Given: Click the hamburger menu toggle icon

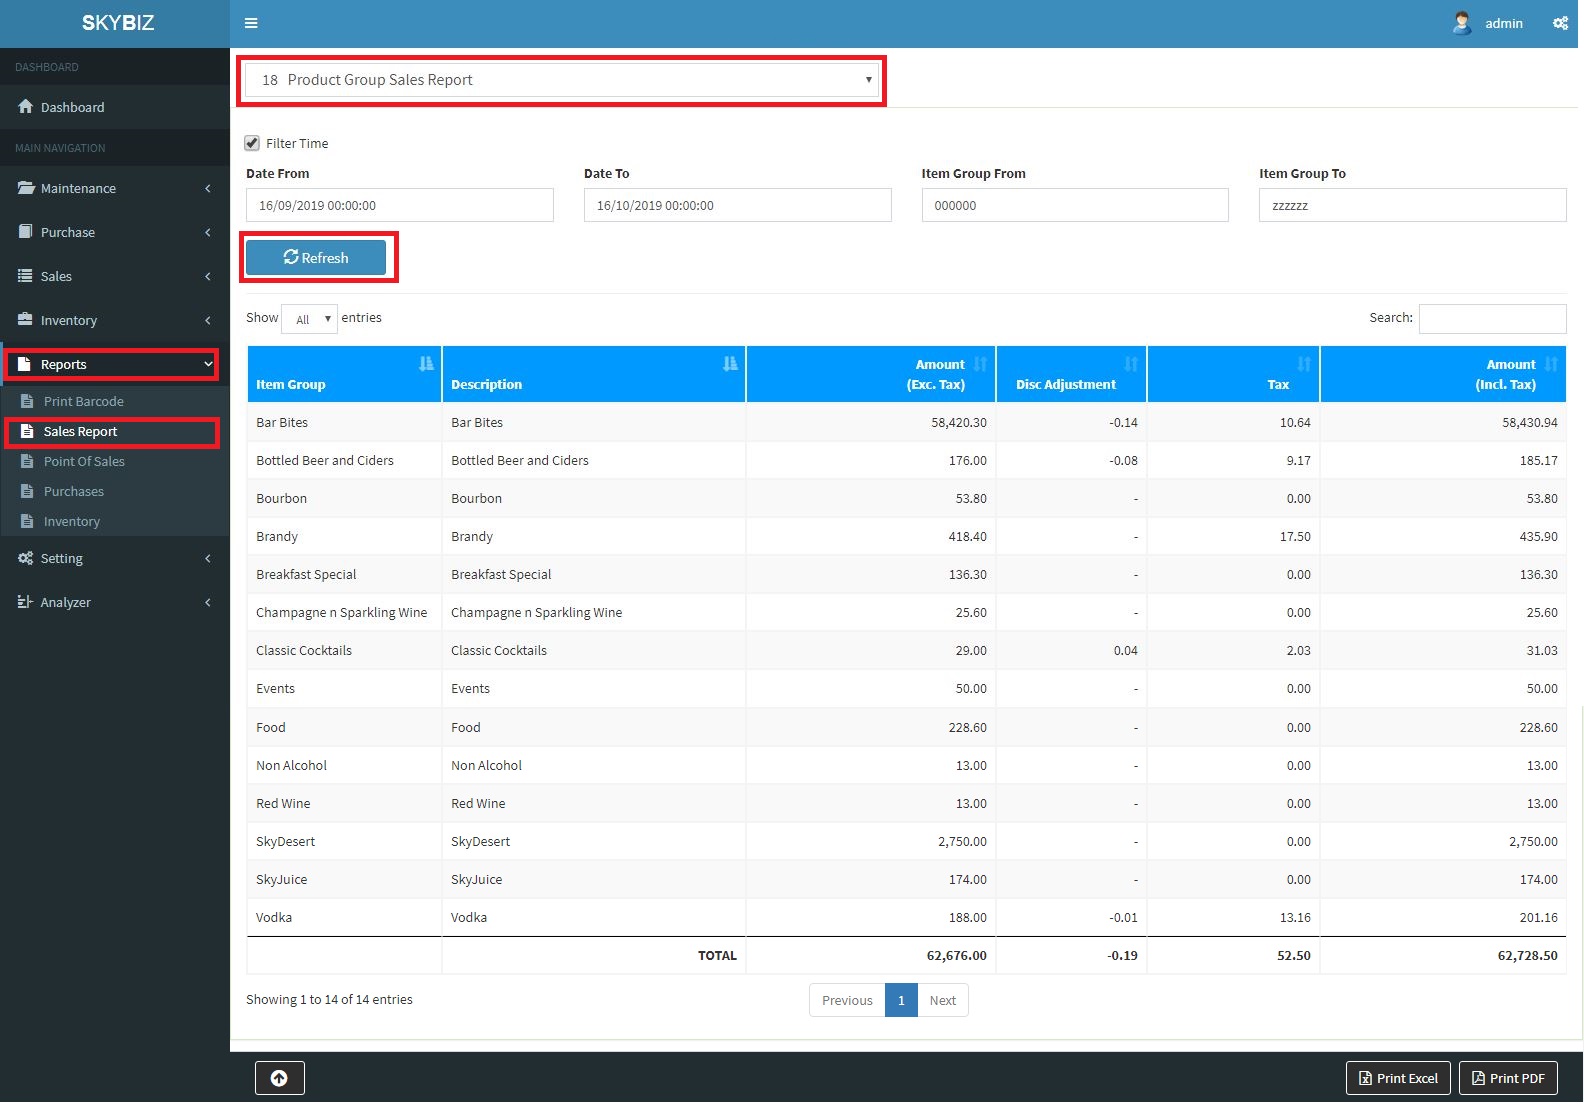Looking at the screenshot, I should click(251, 23).
